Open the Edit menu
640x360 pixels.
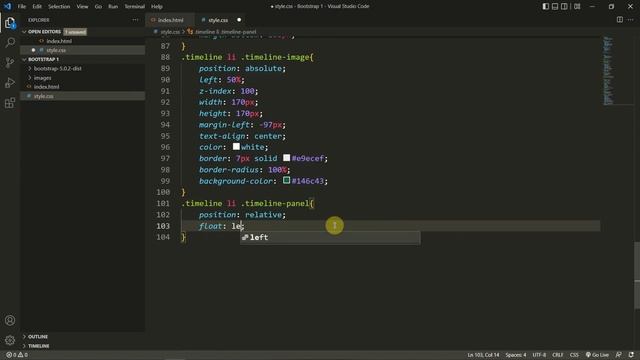(x=37, y=7)
